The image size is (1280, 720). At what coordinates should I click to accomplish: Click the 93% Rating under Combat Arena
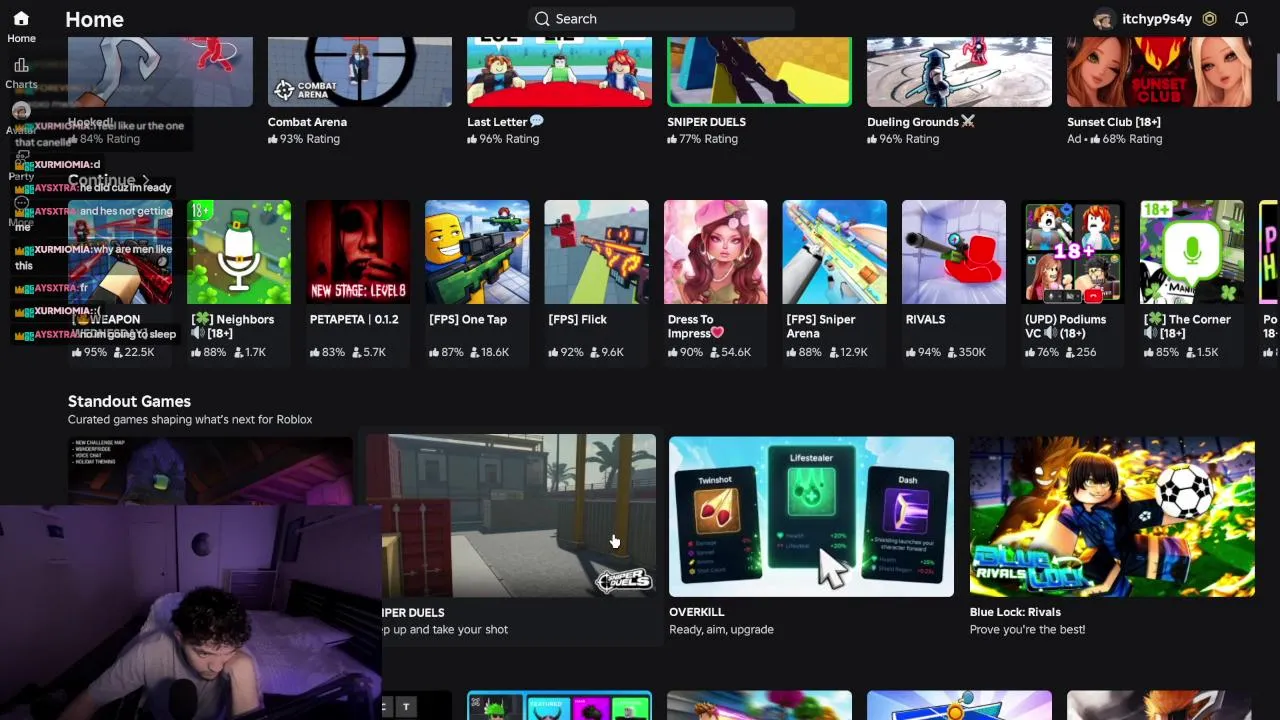coord(304,139)
